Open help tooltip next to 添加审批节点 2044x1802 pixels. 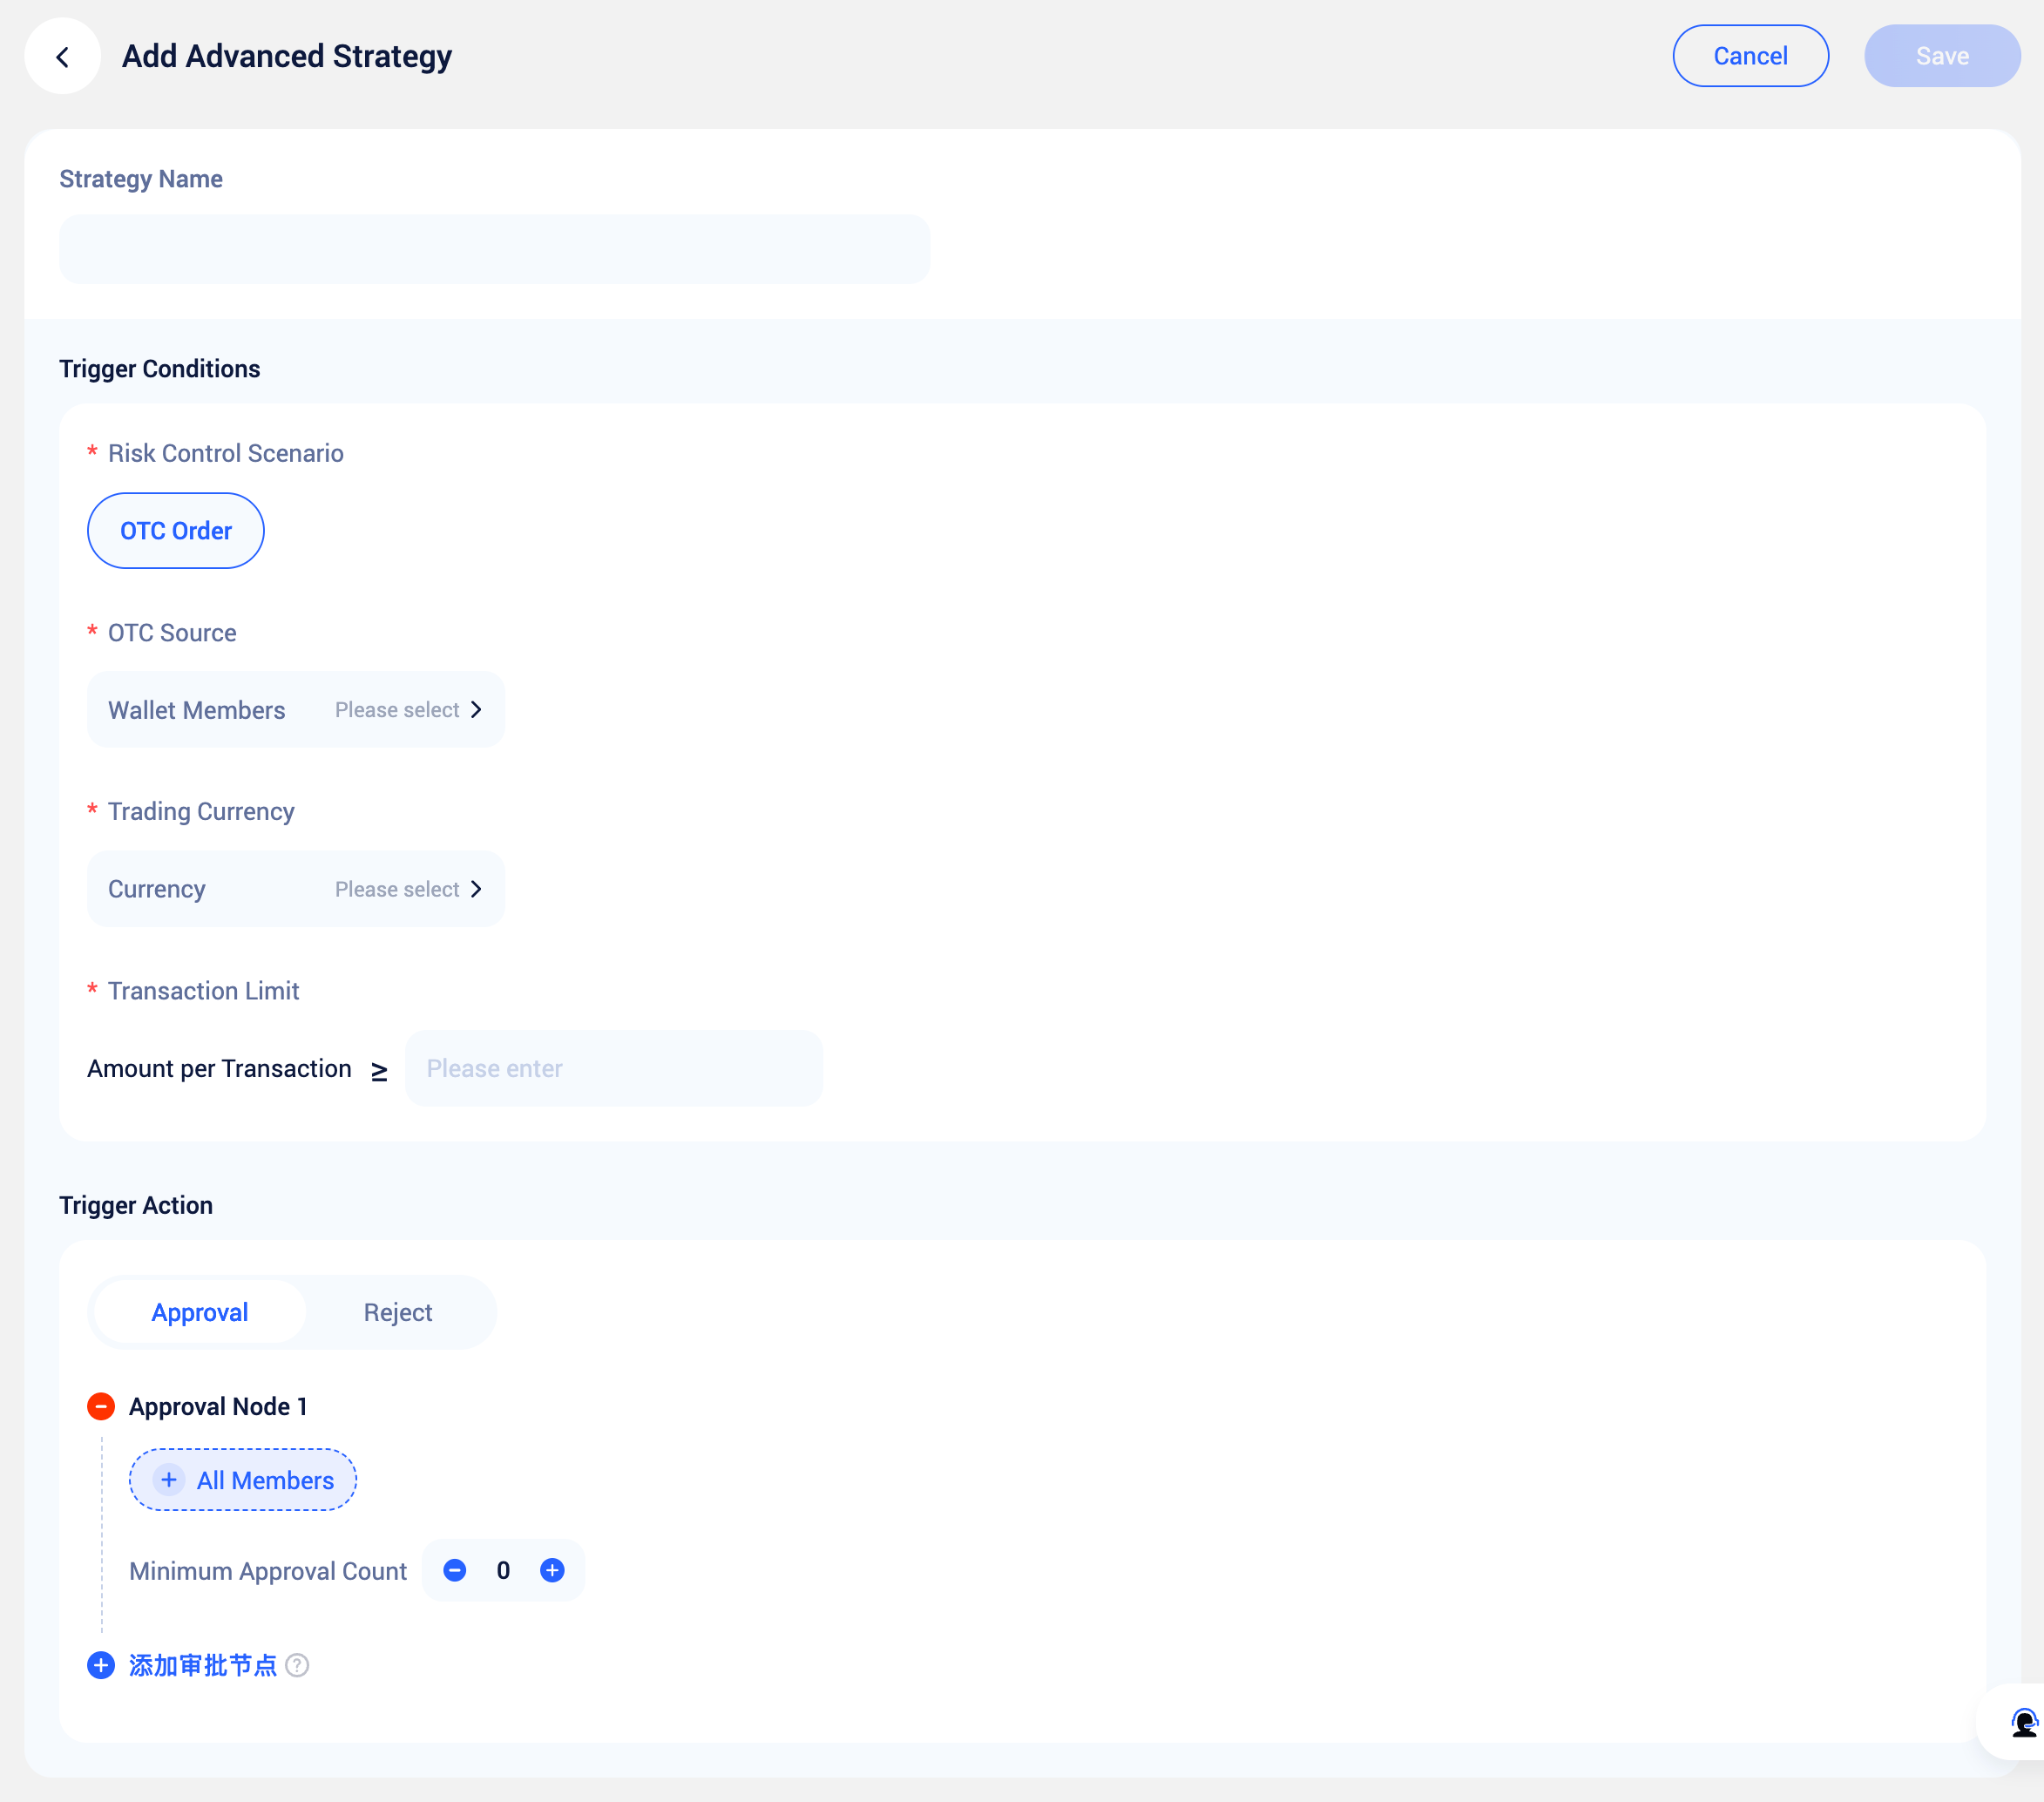(297, 1665)
